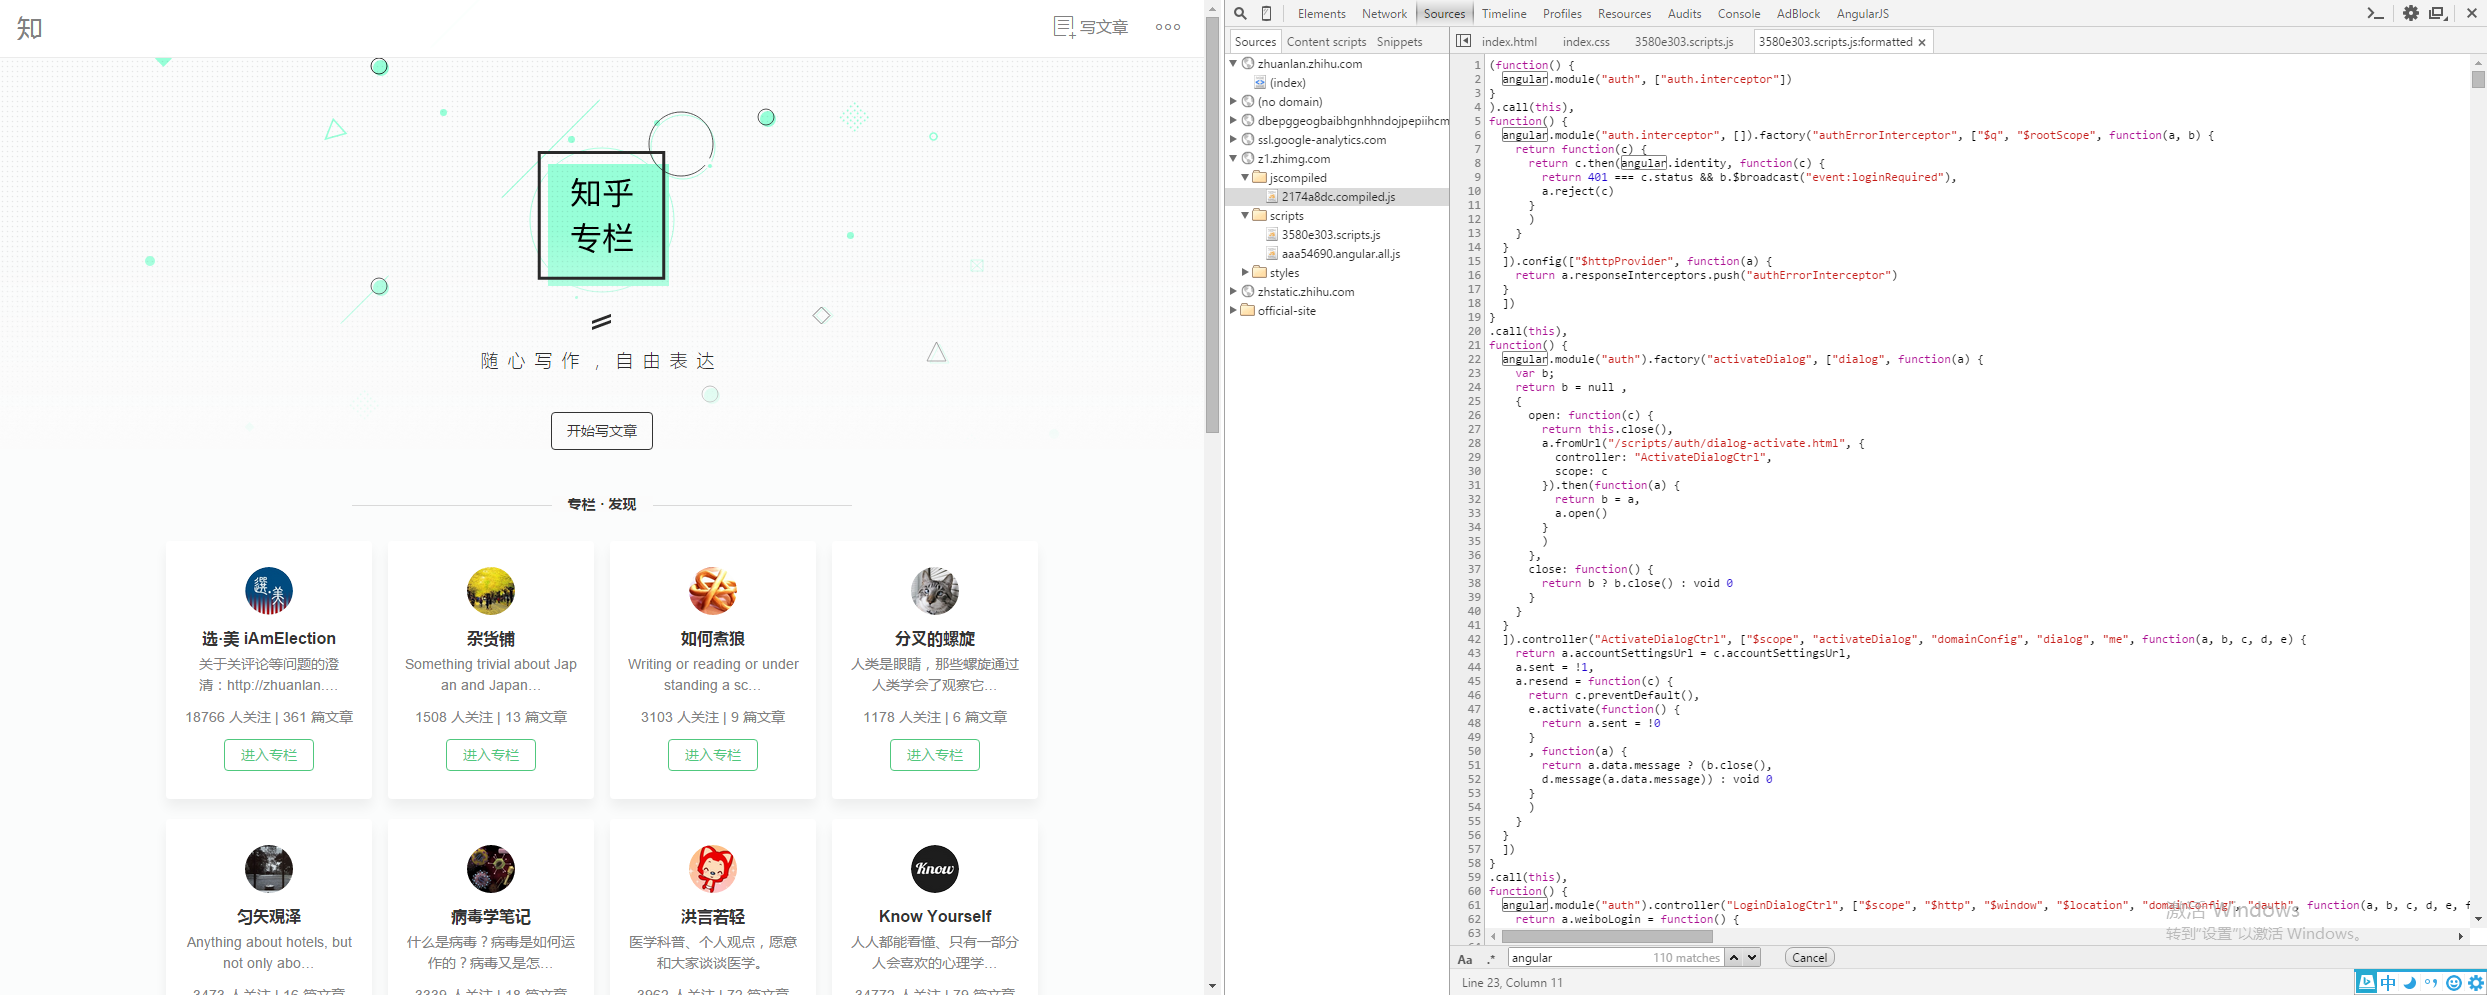This screenshot has height=995, width=2487.
Task: Switch to the Console panel
Action: point(1739,13)
